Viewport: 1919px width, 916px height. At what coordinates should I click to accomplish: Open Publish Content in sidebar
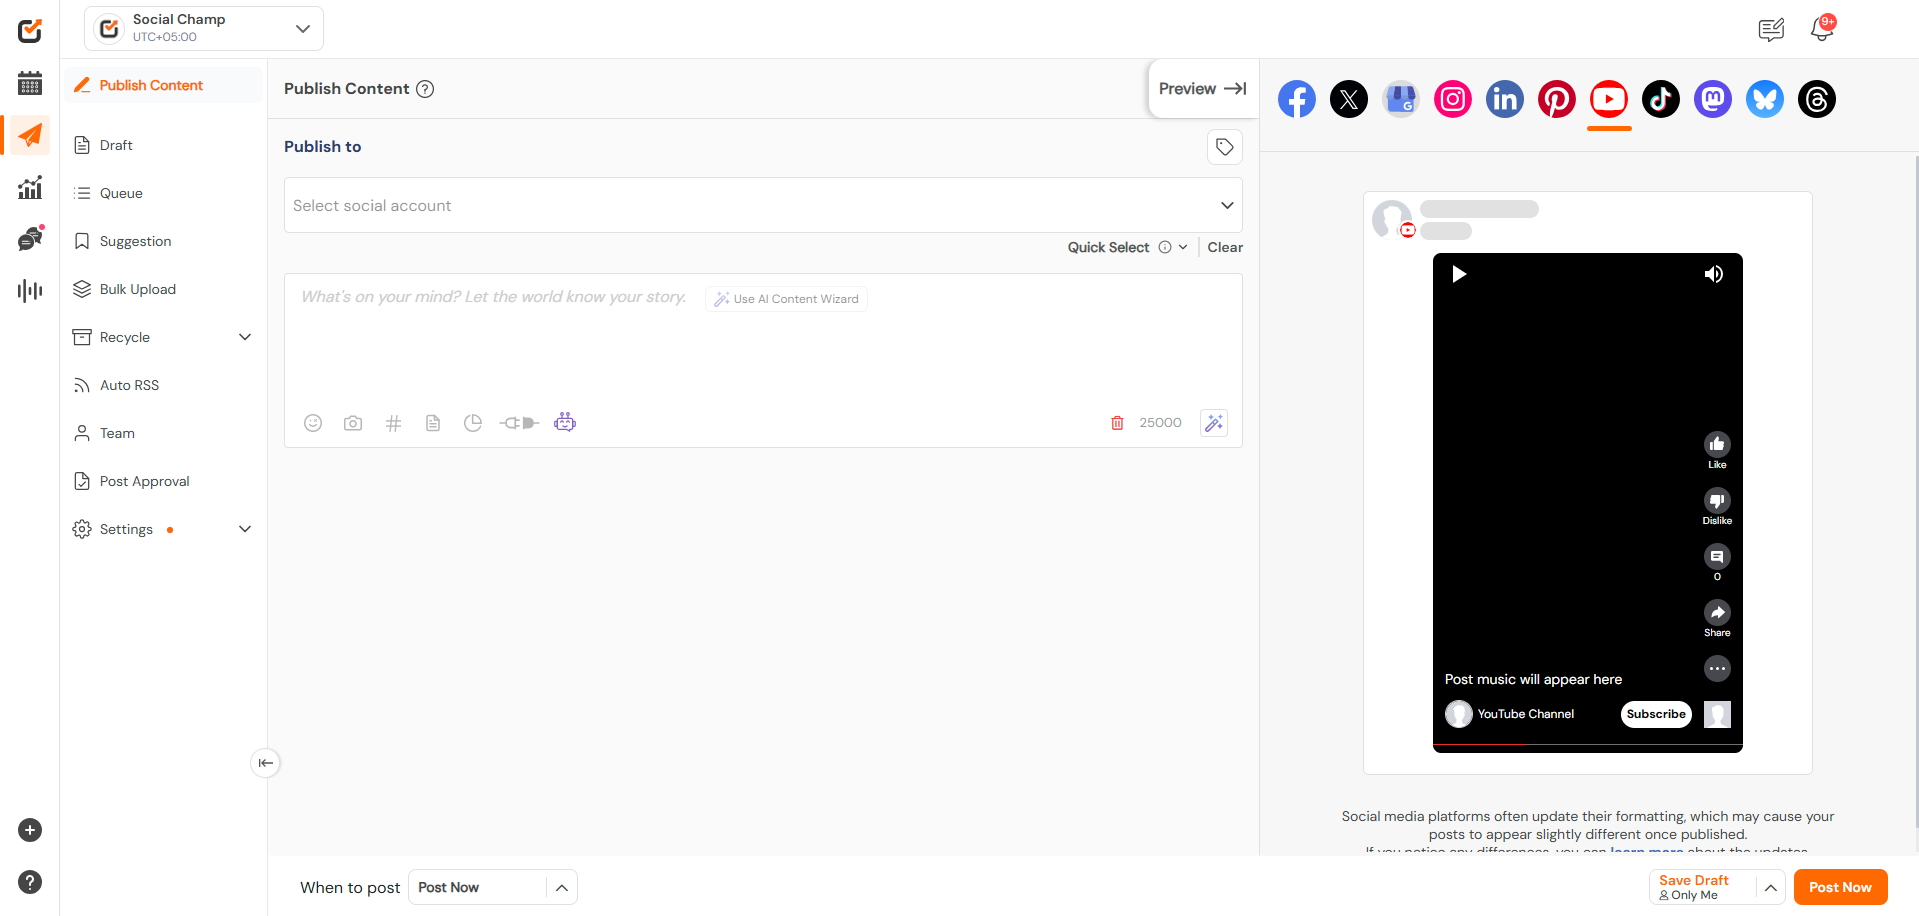click(164, 85)
